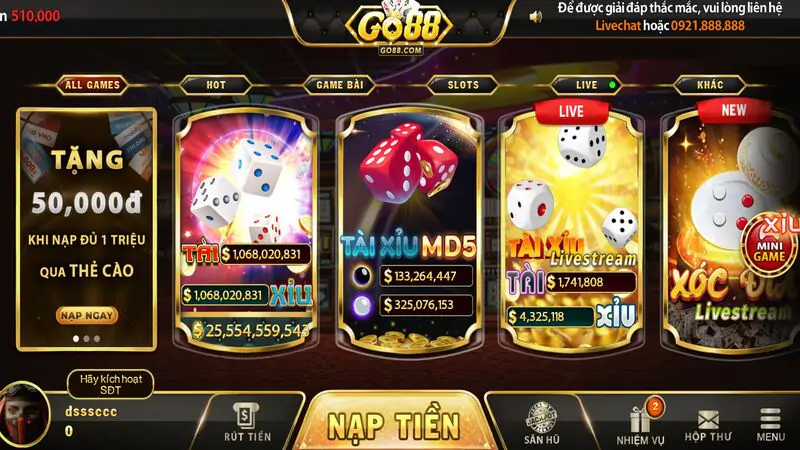The image size is (800, 450).
Task: Select the first banner page dot
Action: point(76,339)
